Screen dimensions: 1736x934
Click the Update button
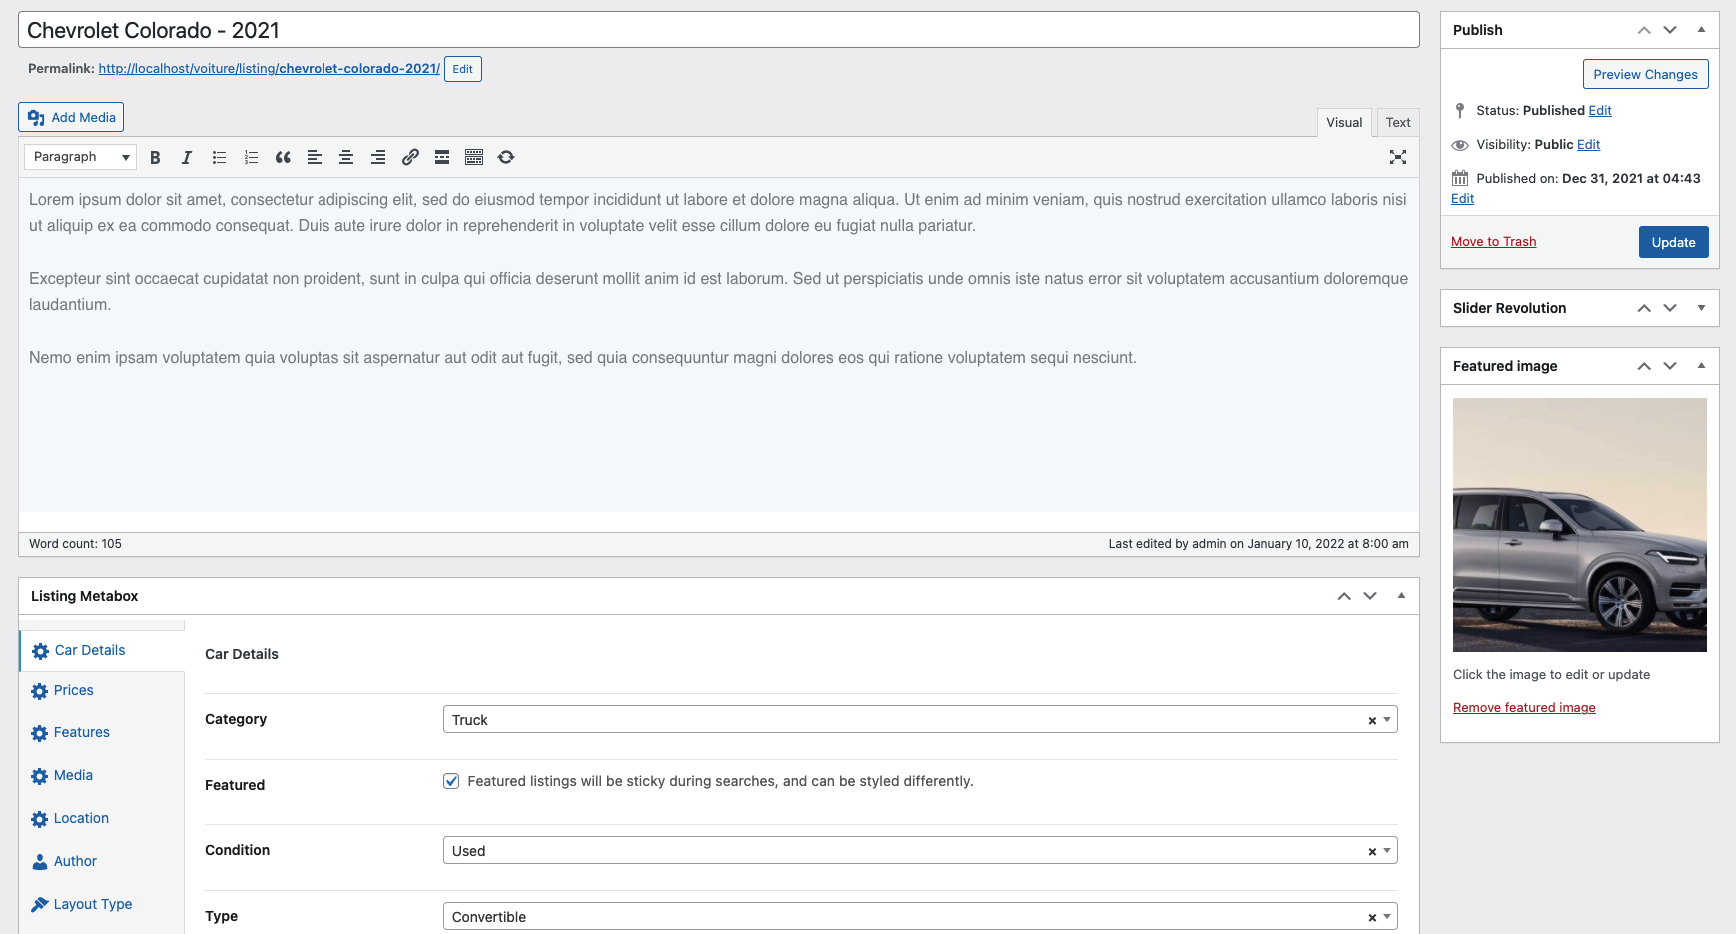[x=1673, y=242]
